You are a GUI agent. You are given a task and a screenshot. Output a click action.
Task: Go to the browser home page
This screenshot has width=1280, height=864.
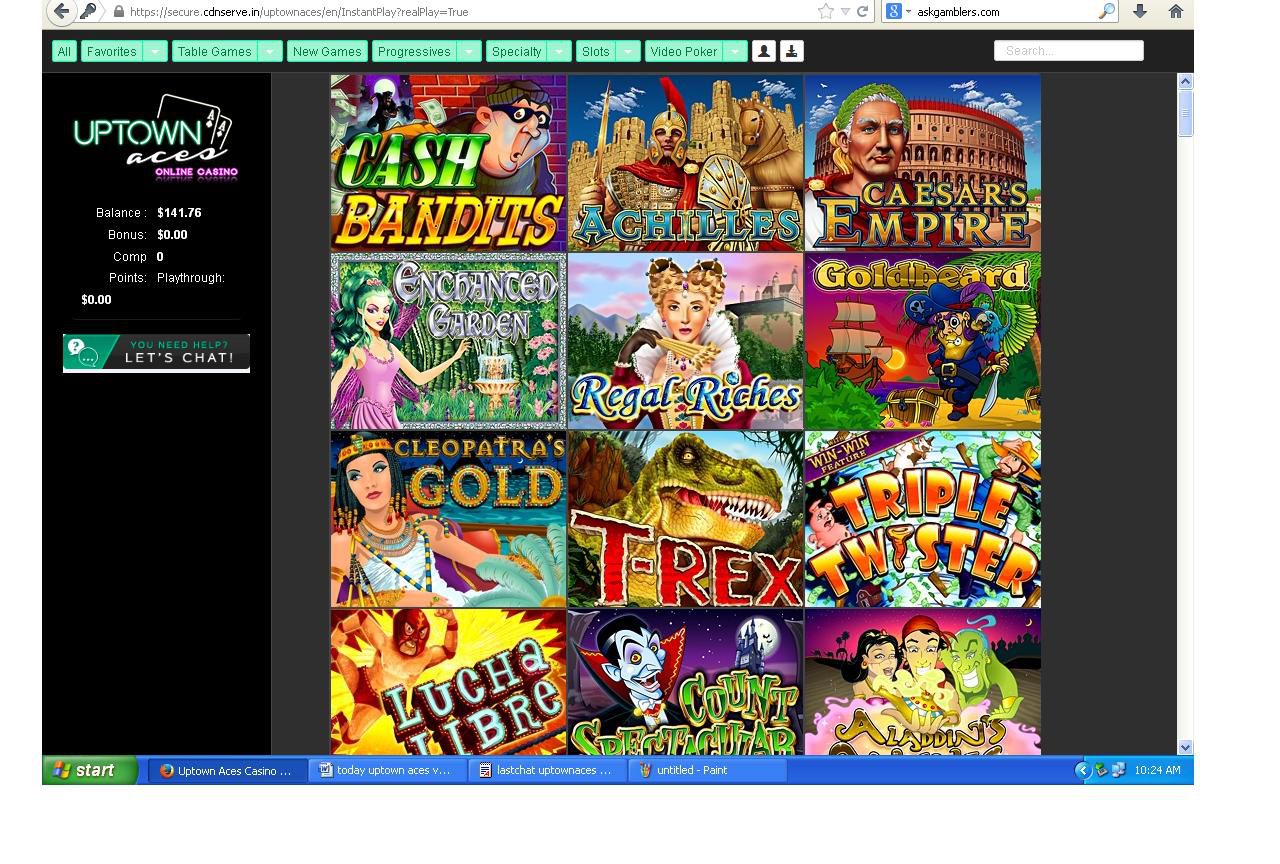[x=1176, y=12]
